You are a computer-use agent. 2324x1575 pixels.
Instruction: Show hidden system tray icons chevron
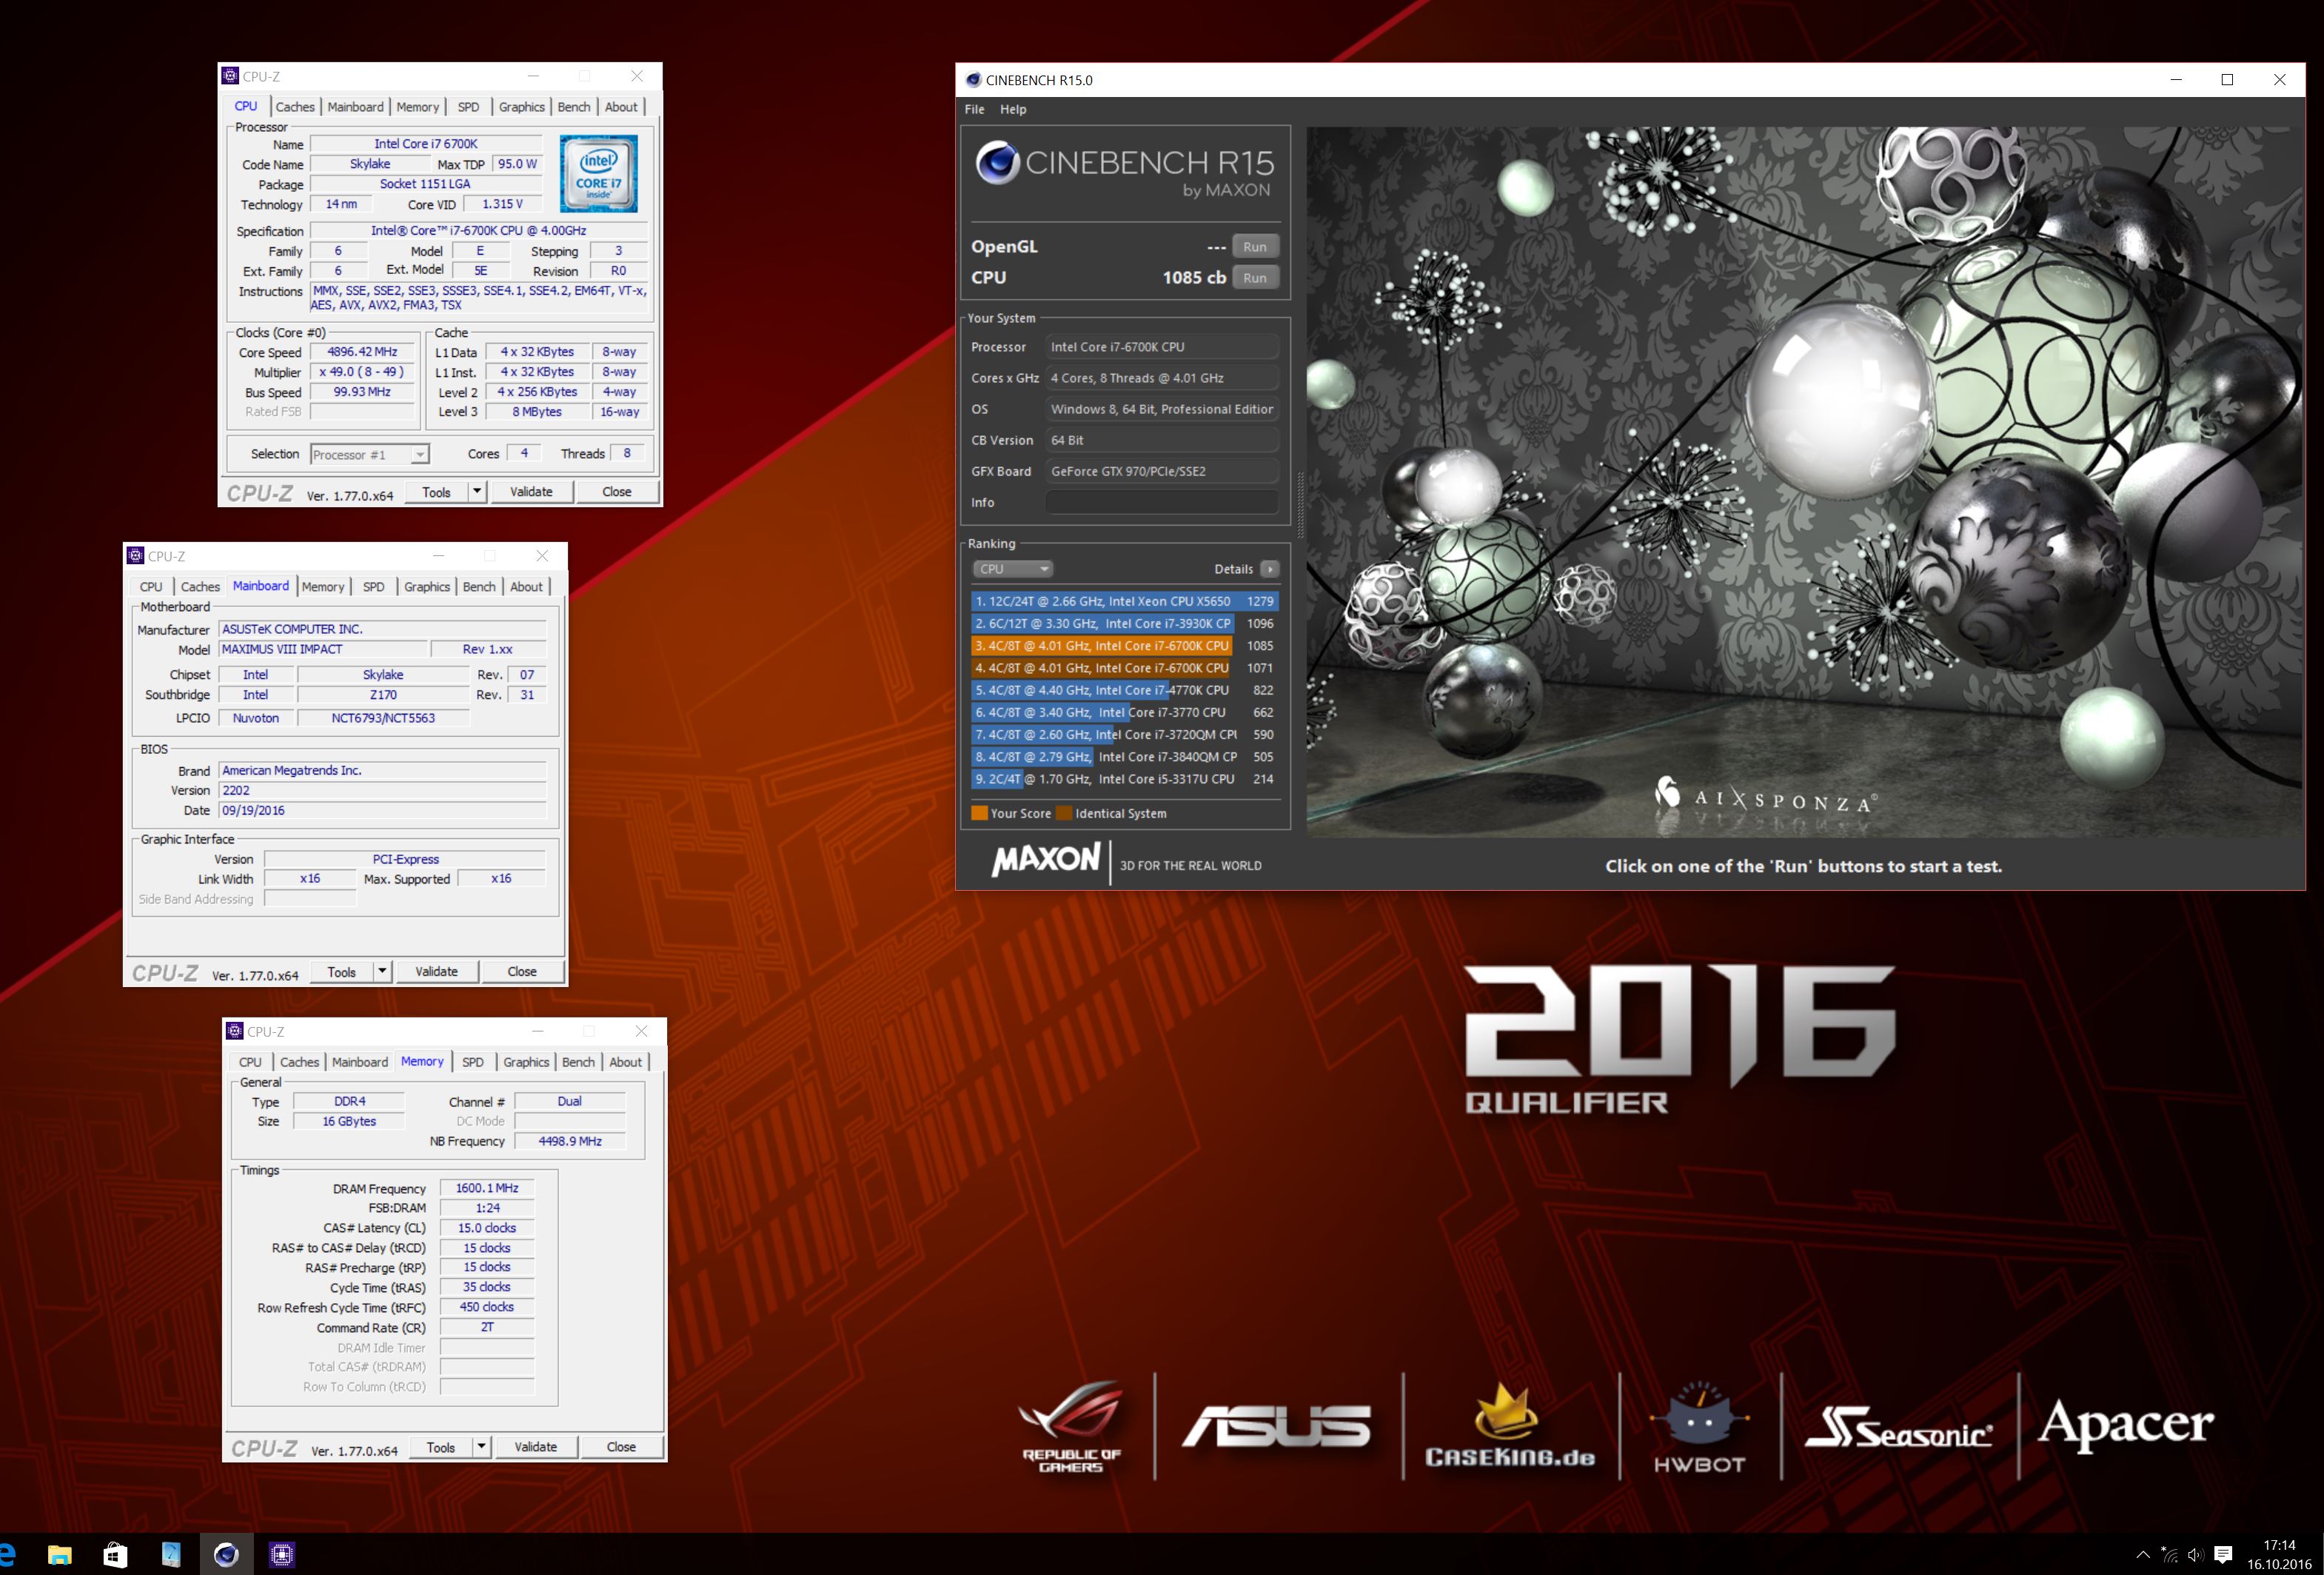2142,1554
